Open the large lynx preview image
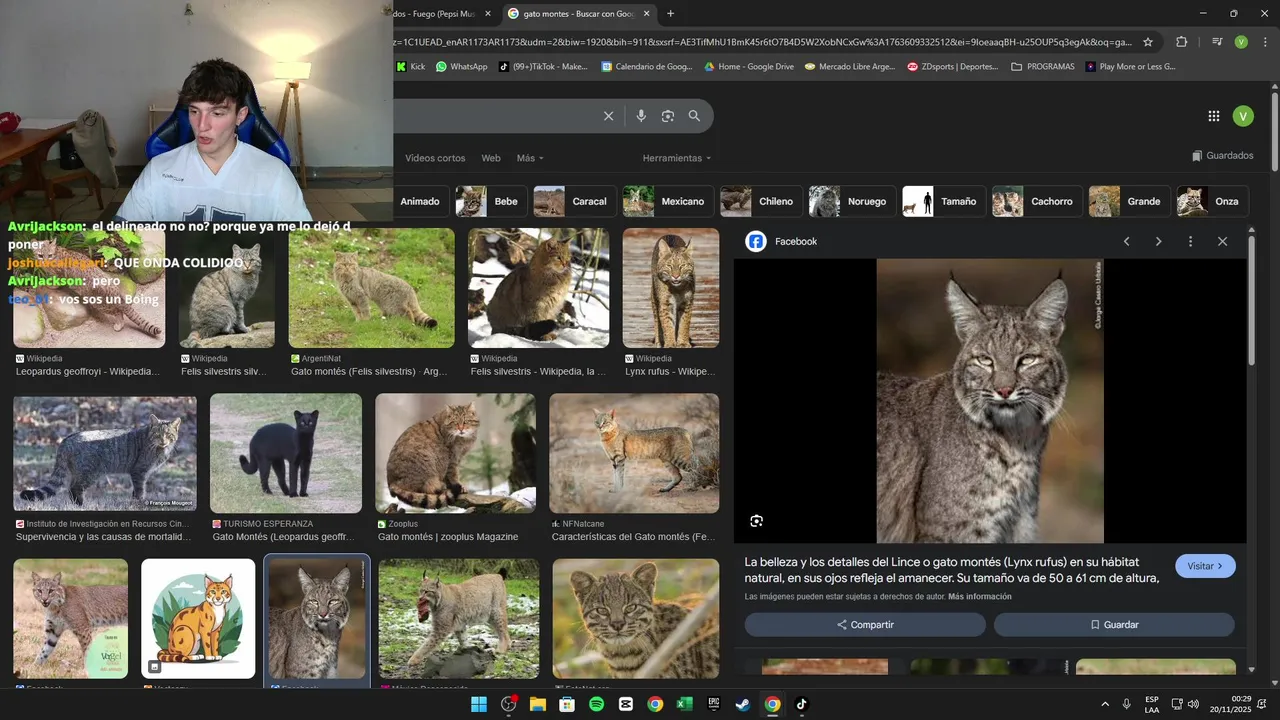 [x=990, y=401]
